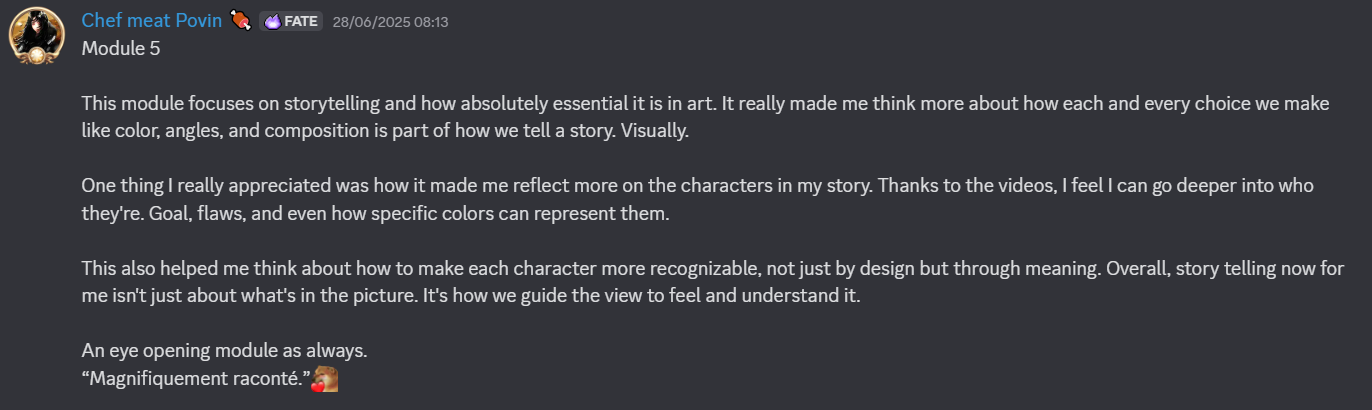Click the FATE server tag label
The height and width of the screenshot is (410, 1372).
coord(301,21)
